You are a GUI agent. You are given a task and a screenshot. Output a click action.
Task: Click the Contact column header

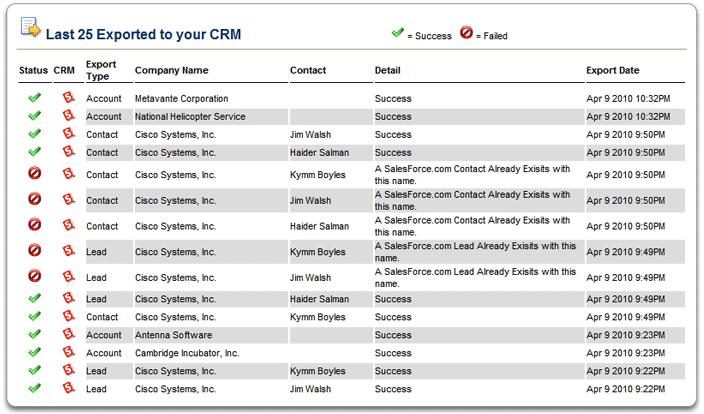point(308,70)
